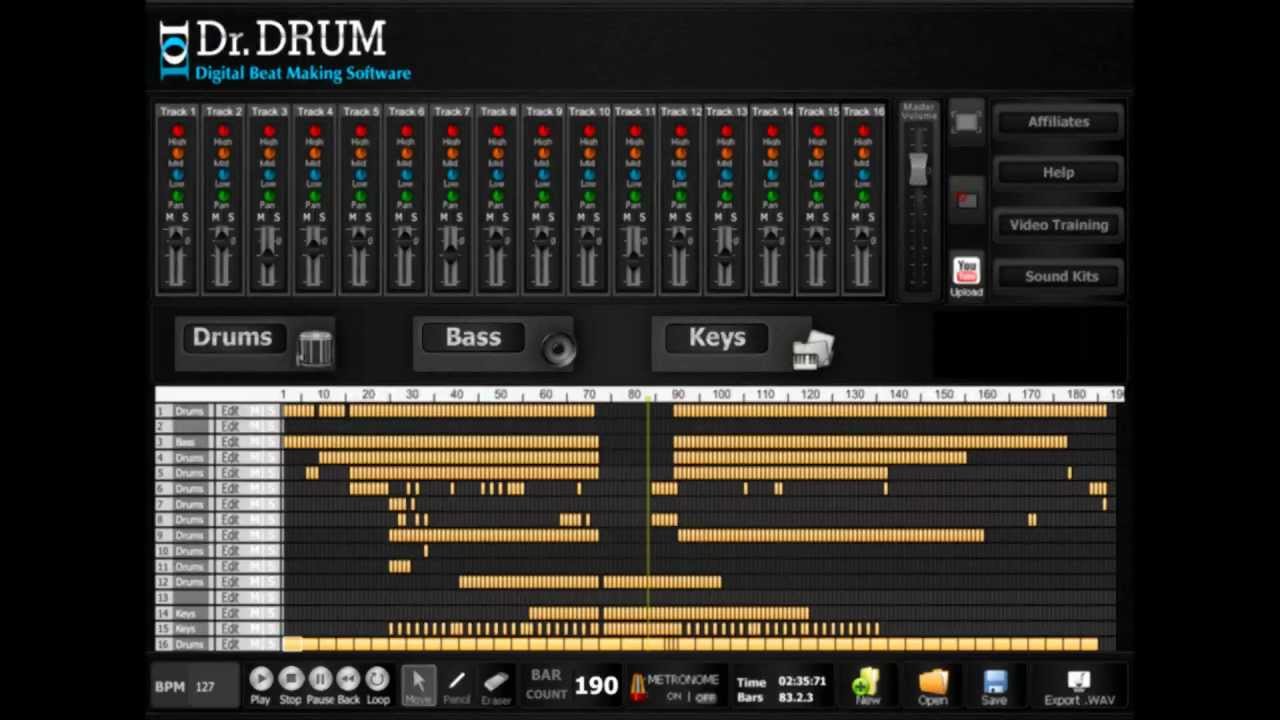Image resolution: width=1280 pixels, height=720 pixels.
Task: Click the speaker icon beside Bass
Action: (x=558, y=348)
